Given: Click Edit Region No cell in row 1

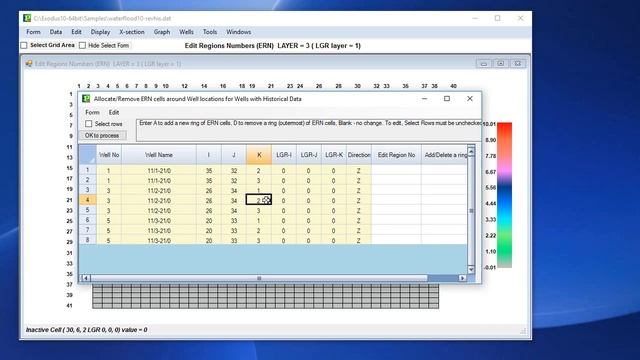Looking at the screenshot, I should tap(396, 170).
